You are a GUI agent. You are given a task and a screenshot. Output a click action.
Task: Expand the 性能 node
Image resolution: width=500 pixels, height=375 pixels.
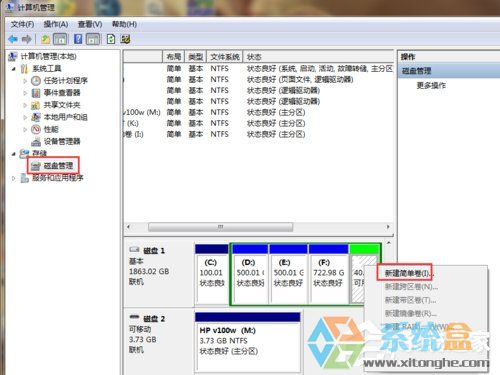[25, 129]
